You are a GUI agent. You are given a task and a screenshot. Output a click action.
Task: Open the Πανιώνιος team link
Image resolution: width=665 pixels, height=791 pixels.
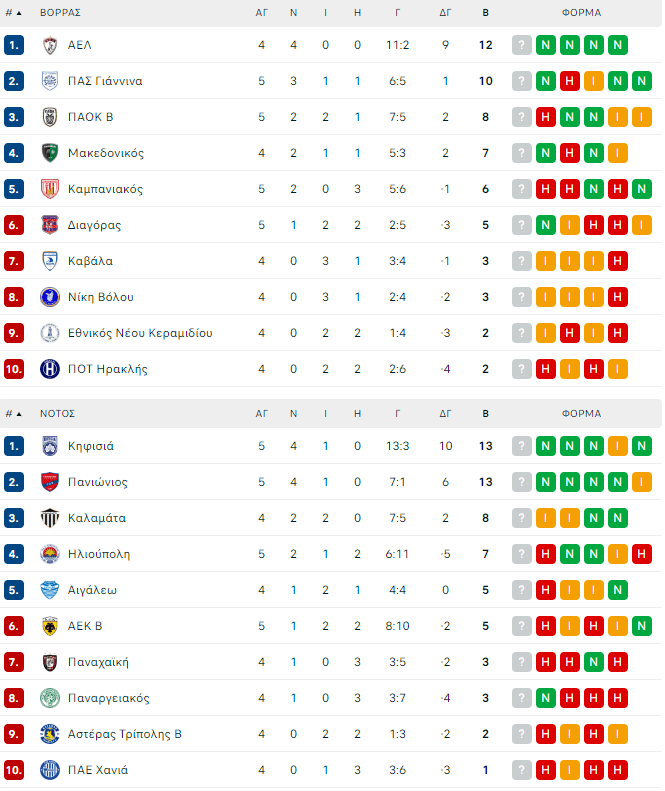98,482
